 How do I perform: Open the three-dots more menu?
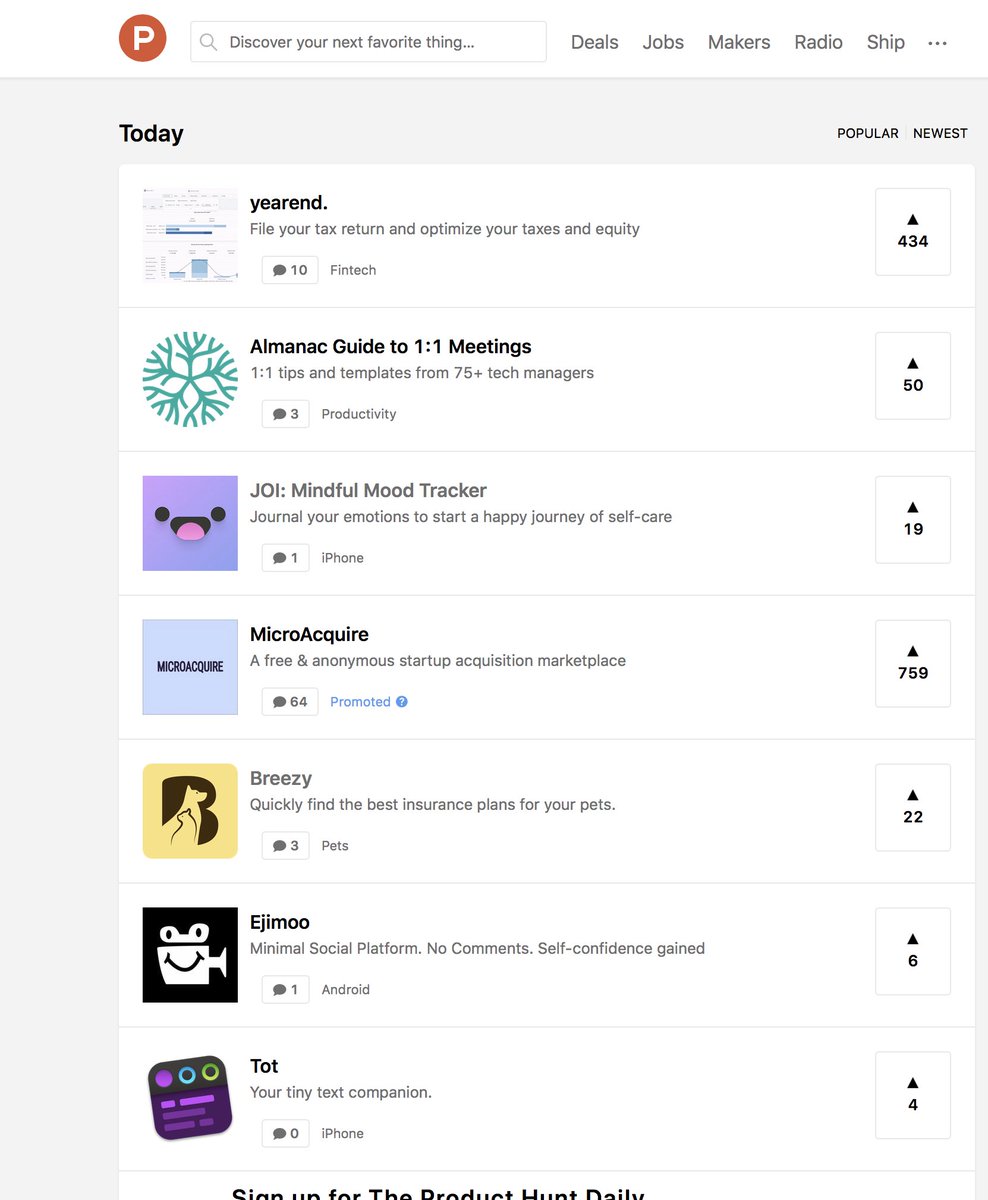937,43
